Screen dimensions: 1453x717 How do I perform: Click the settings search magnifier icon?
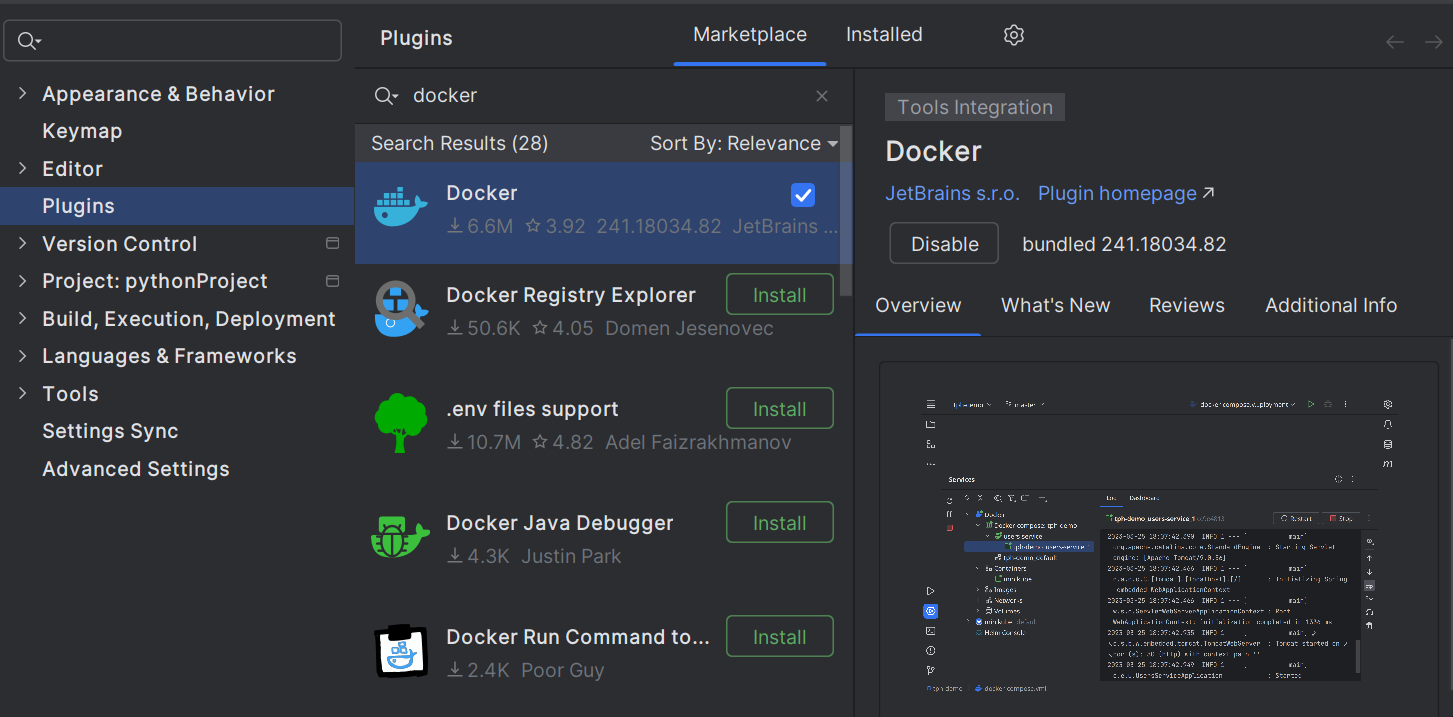tap(29, 41)
